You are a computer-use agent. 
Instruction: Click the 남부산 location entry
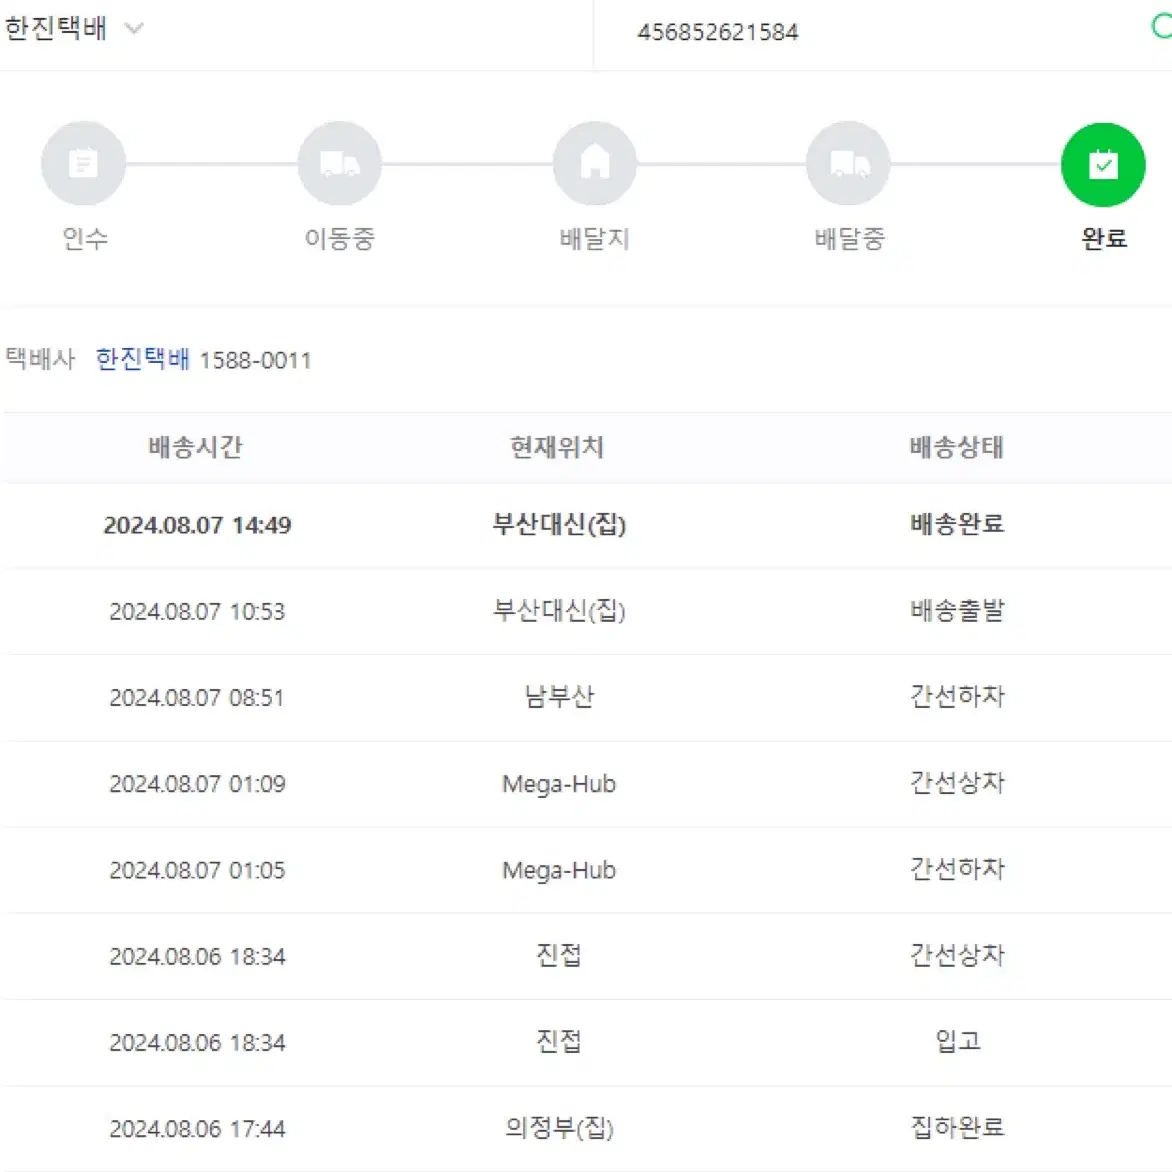click(559, 697)
